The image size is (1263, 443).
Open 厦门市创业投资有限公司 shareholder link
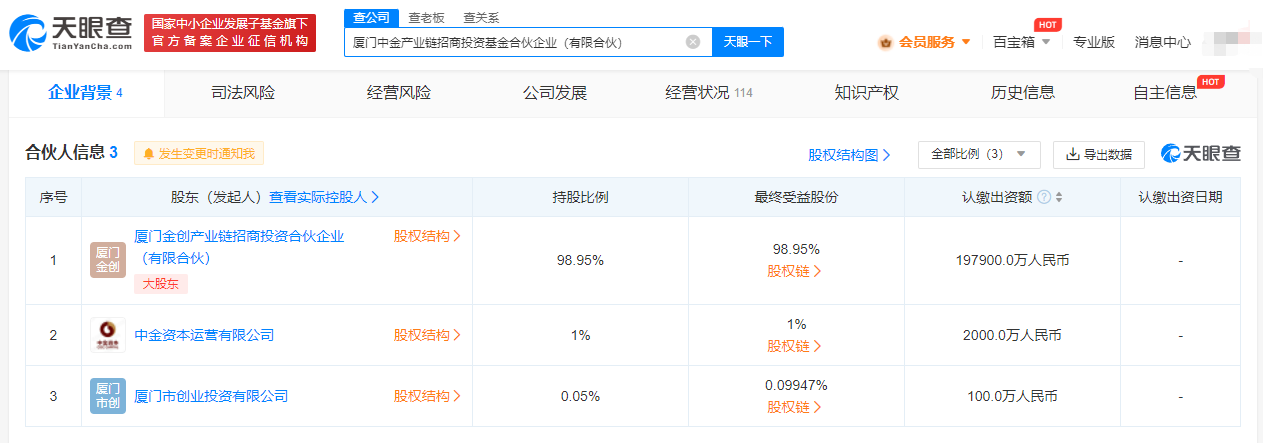(211, 396)
